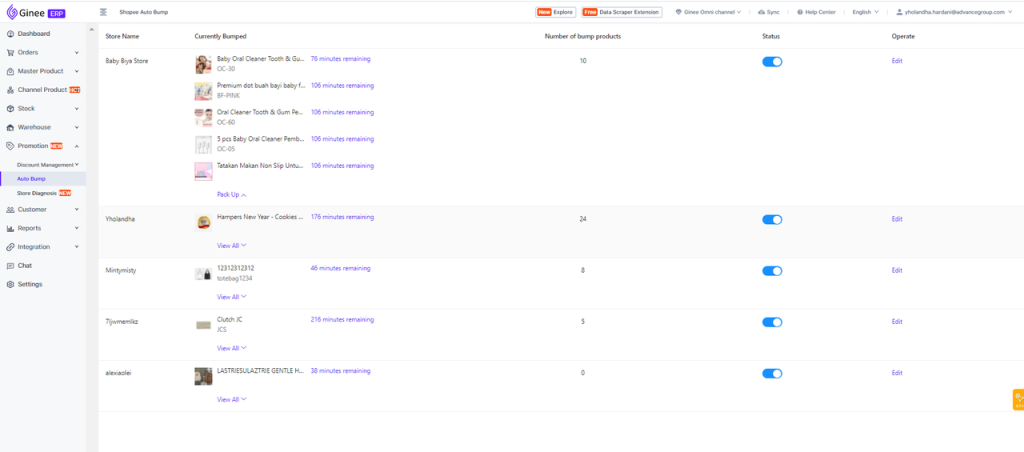Click '216 minutes remaining' text

[342, 319]
